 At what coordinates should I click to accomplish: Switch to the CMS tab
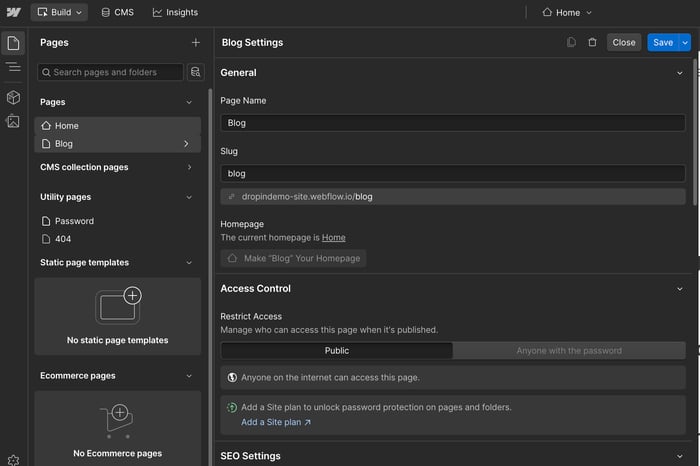click(x=117, y=12)
